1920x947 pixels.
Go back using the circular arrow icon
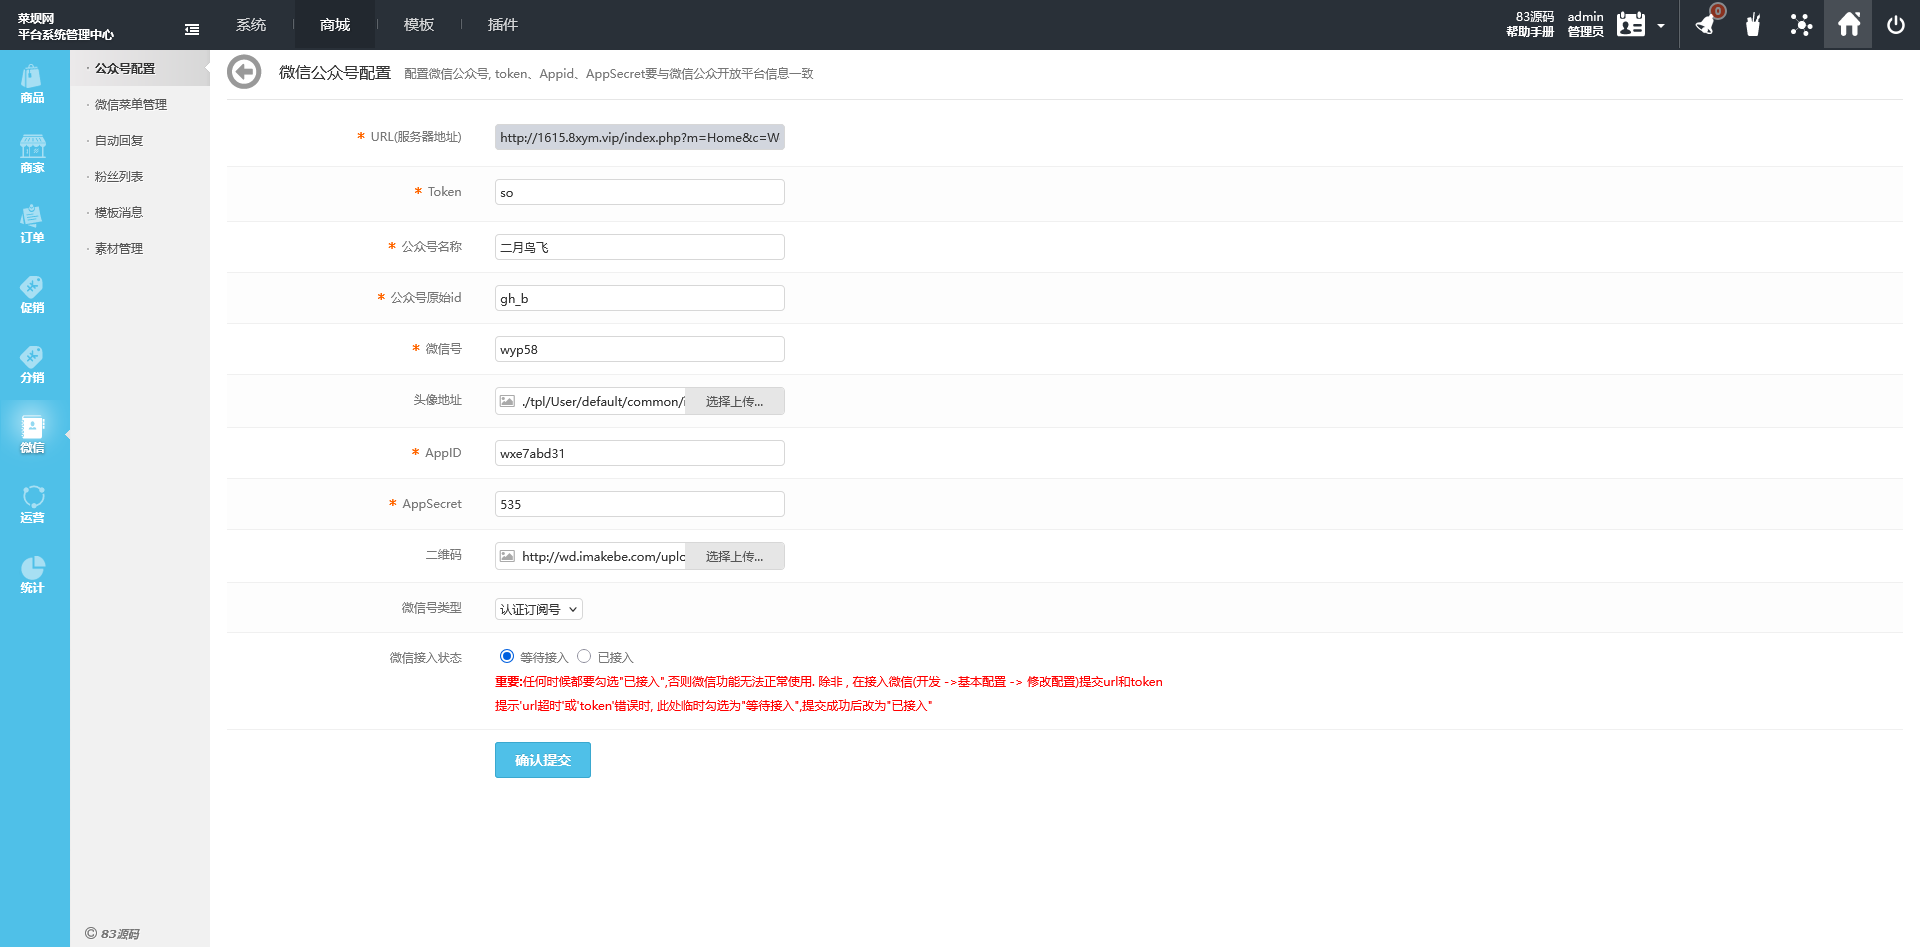244,72
